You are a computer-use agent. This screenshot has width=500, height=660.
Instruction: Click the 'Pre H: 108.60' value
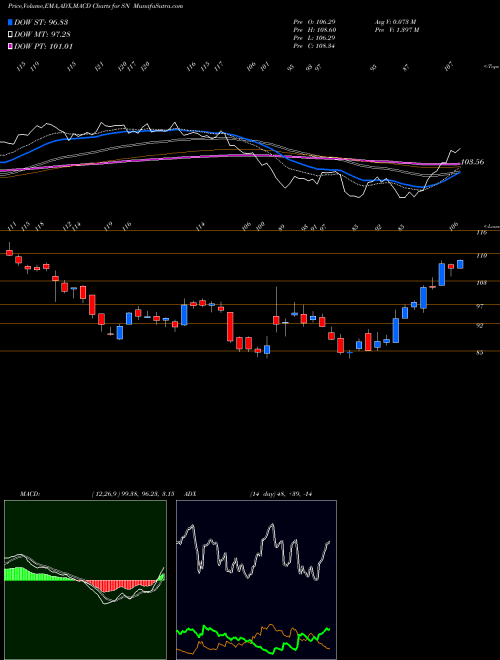click(x=314, y=30)
